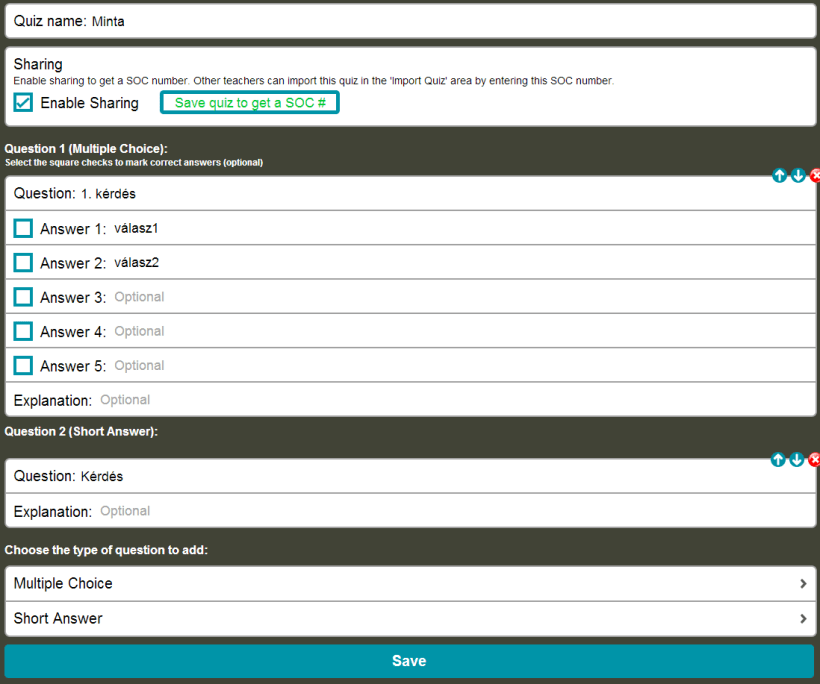Mark Answer 1 'válasz1' as correct
This screenshot has width=820, height=684.
tap(22, 228)
